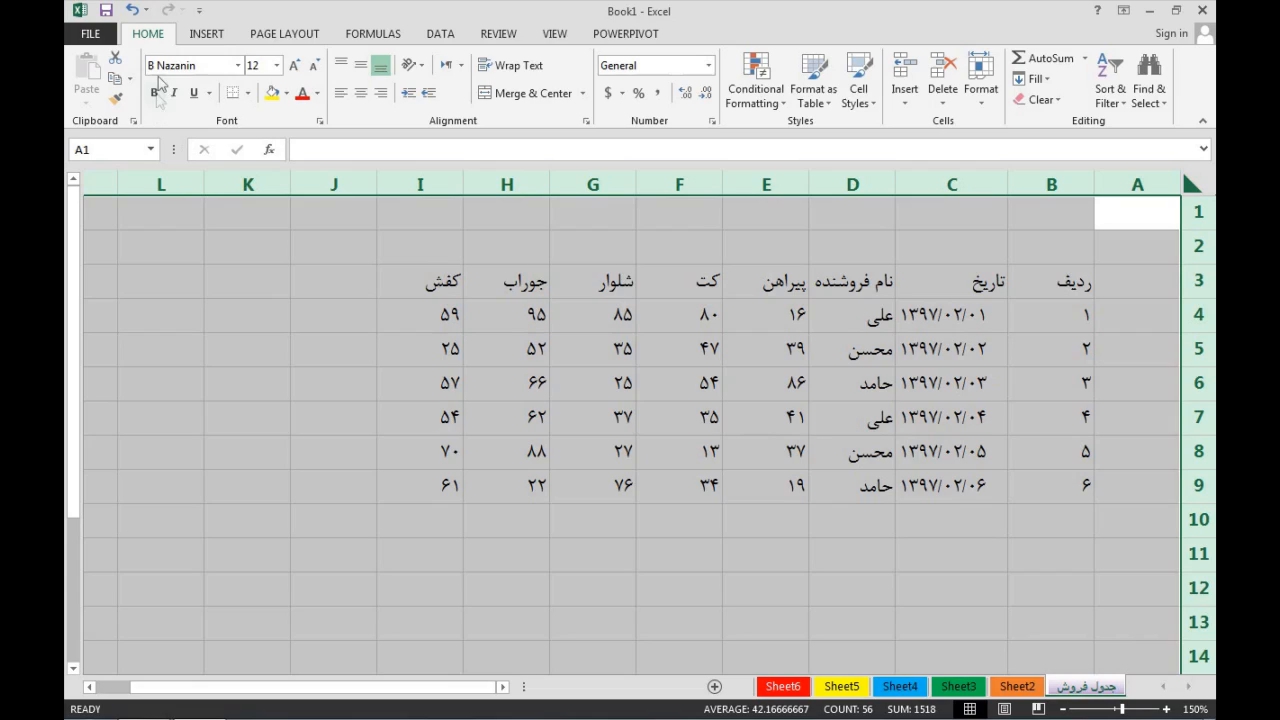Click the Find & Select binoculars icon

click(x=1149, y=68)
